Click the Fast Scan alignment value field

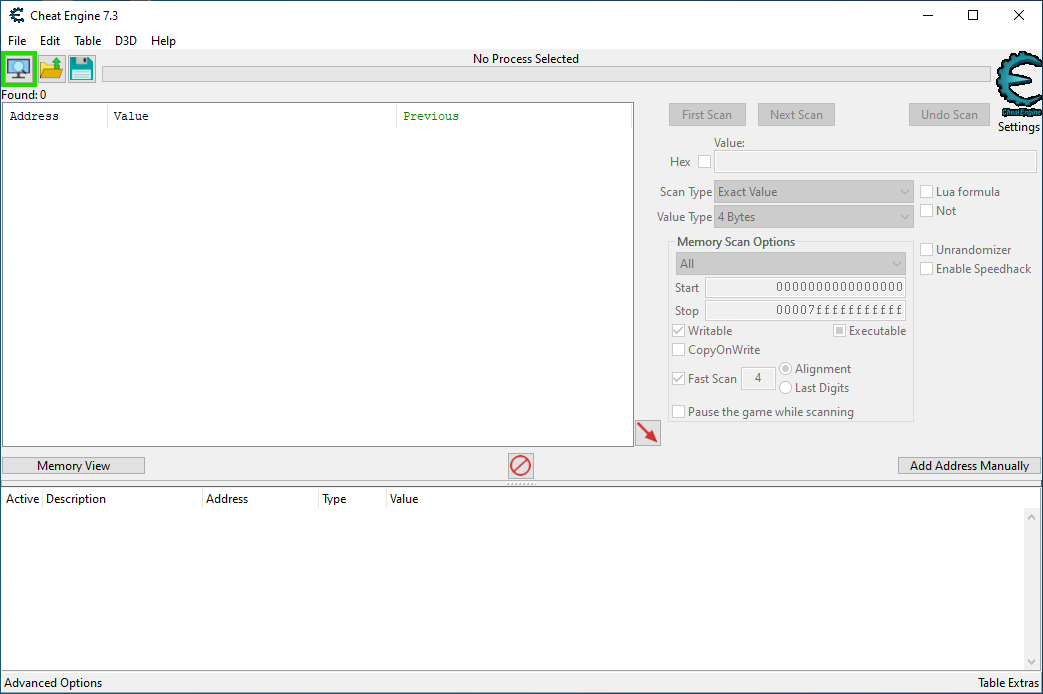coord(758,379)
